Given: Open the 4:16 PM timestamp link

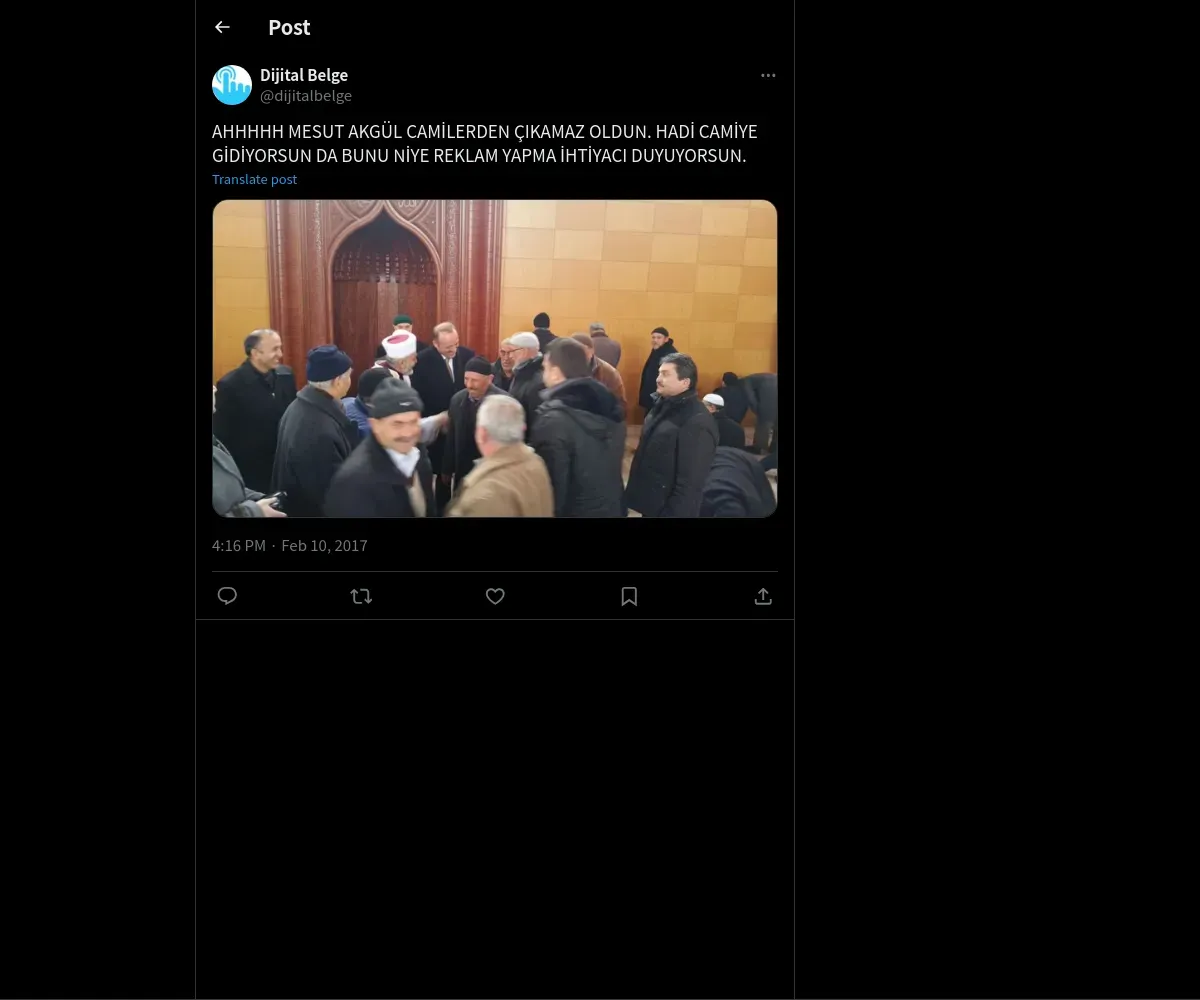Looking at the screenshot, I should [x=239, y=545].
